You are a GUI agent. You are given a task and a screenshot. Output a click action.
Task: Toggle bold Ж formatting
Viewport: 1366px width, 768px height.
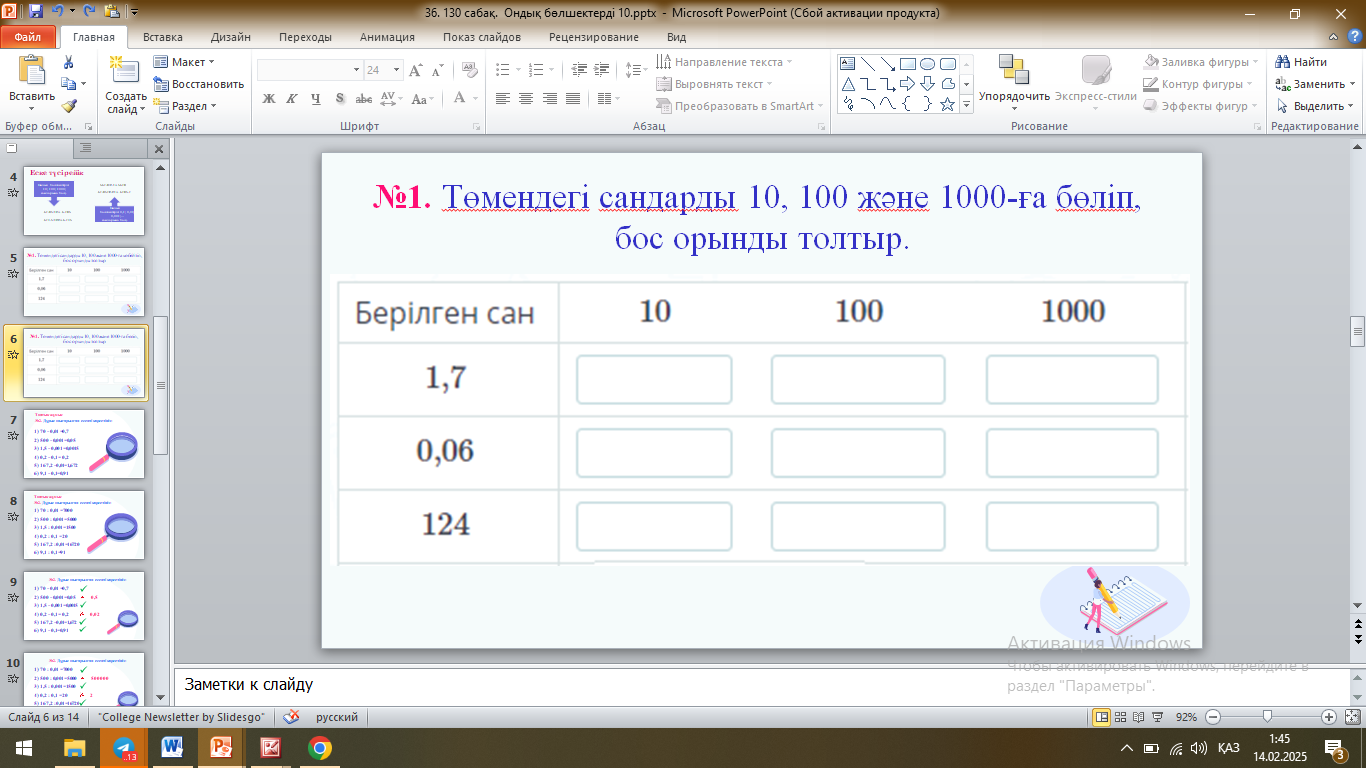(268, 98)
